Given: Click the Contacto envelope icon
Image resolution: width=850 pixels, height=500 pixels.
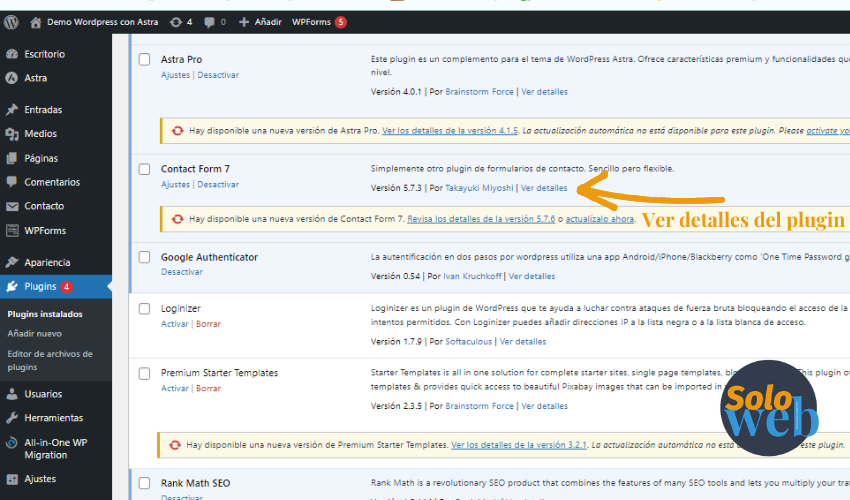Looking at the screenshot, I should click(x=12, y=206).
